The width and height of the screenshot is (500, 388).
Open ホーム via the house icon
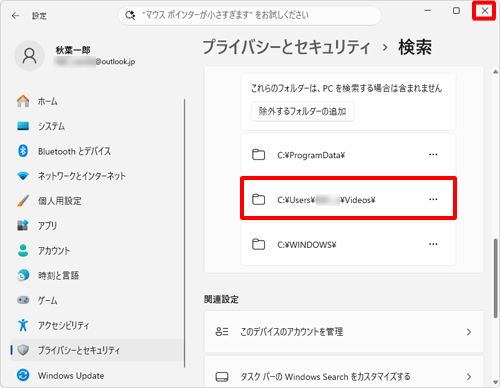point(23,101)
